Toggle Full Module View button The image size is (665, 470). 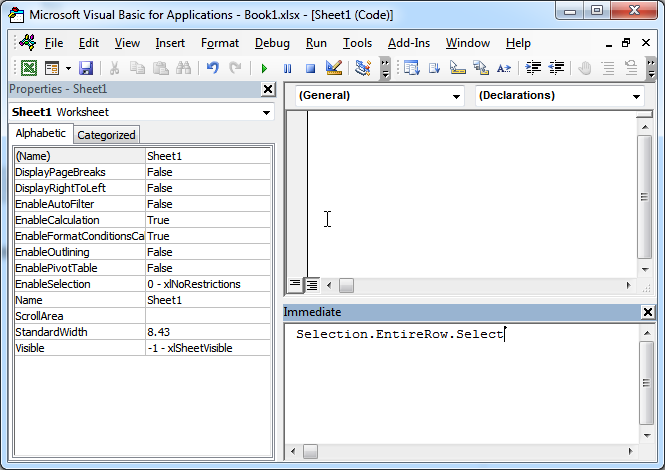[x=312, y=285]
